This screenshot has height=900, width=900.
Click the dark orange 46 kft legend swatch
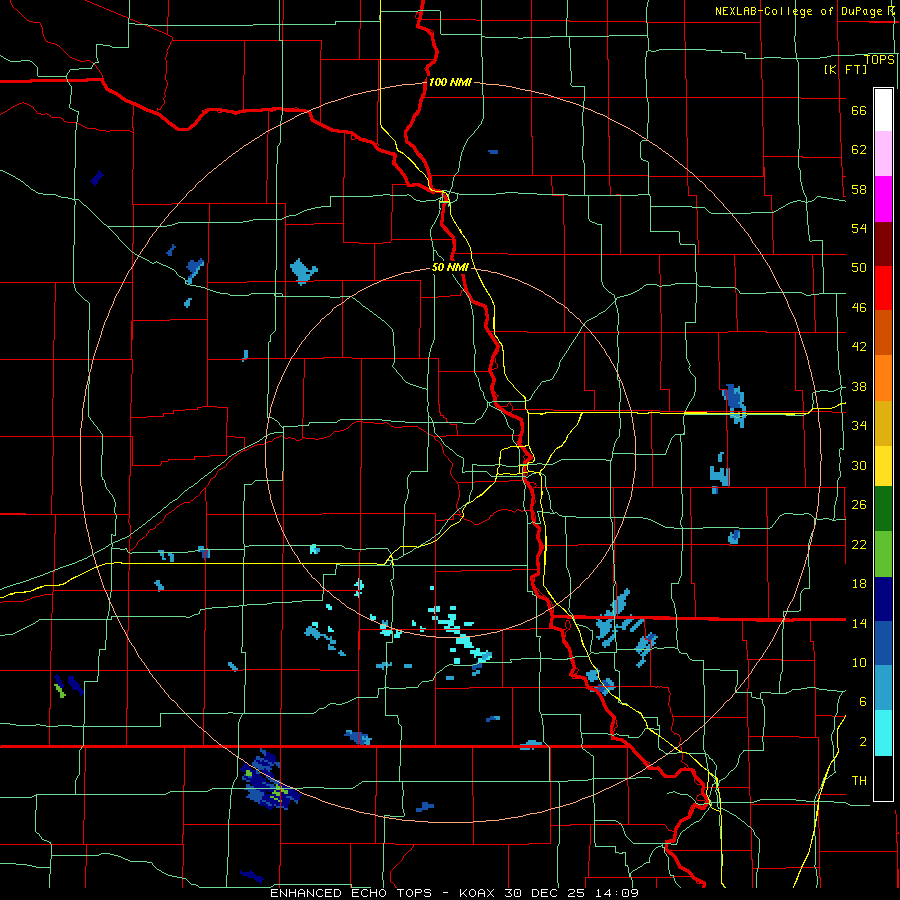883,333
